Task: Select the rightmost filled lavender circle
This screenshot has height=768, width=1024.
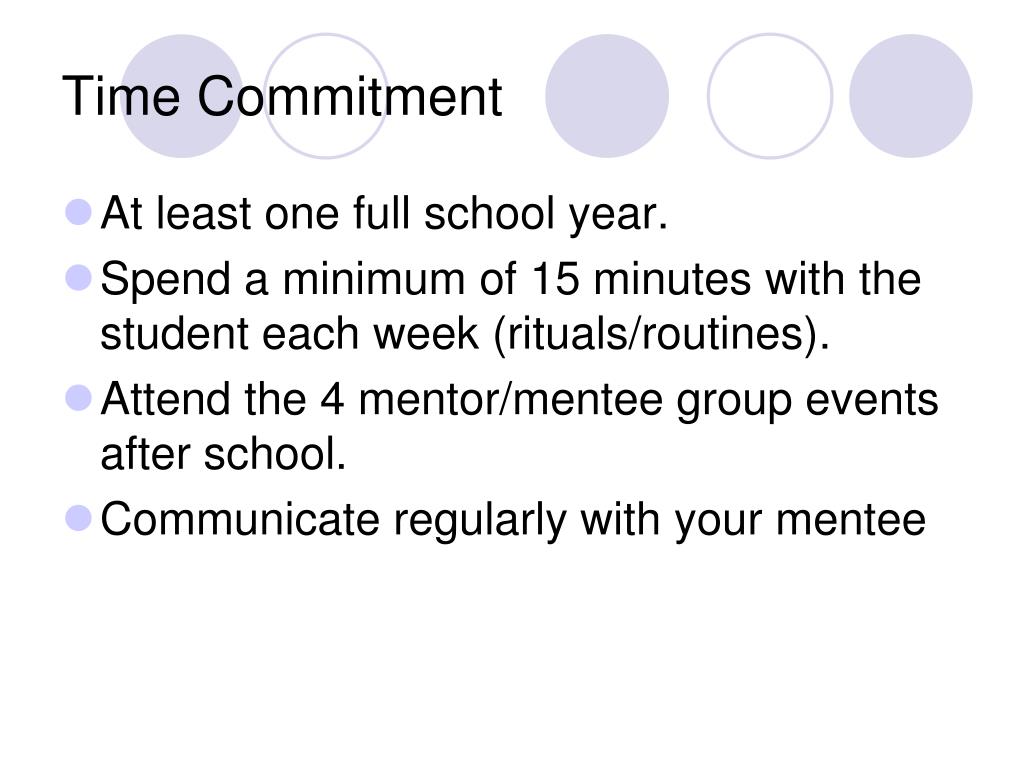Action: pyautogui.click(x=910, y=96)
